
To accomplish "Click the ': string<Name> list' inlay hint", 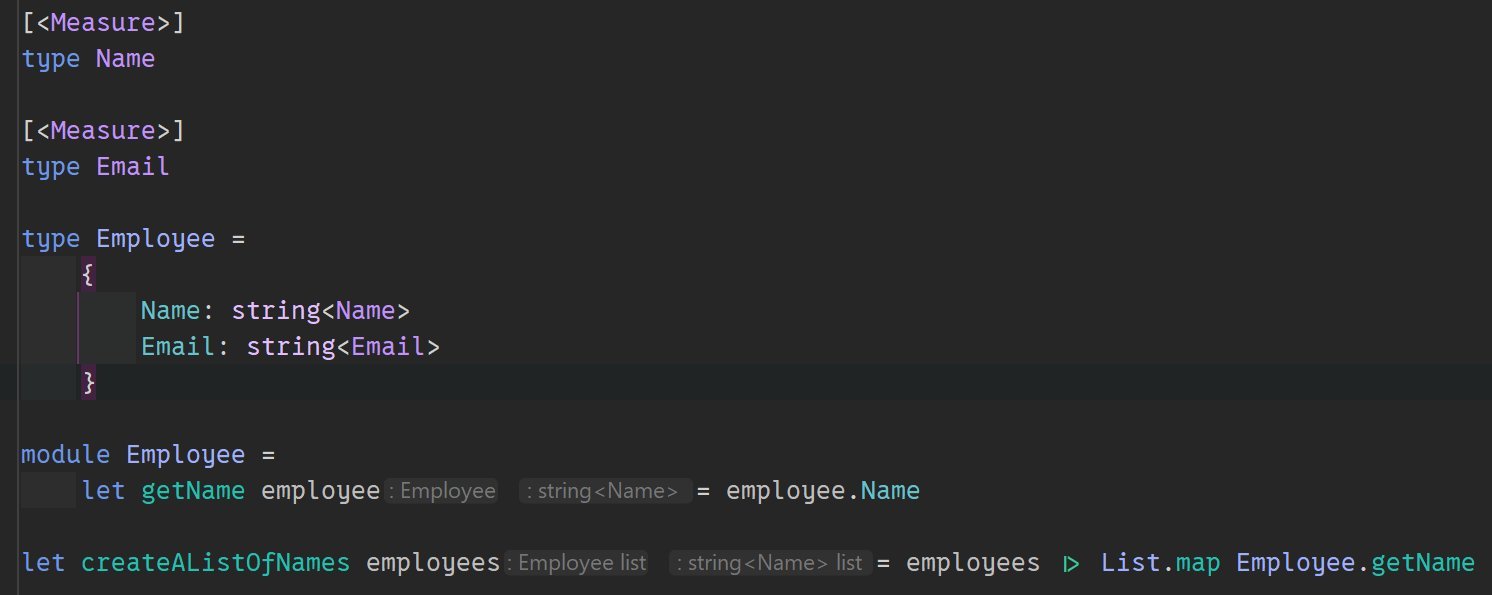I will 770,563.
